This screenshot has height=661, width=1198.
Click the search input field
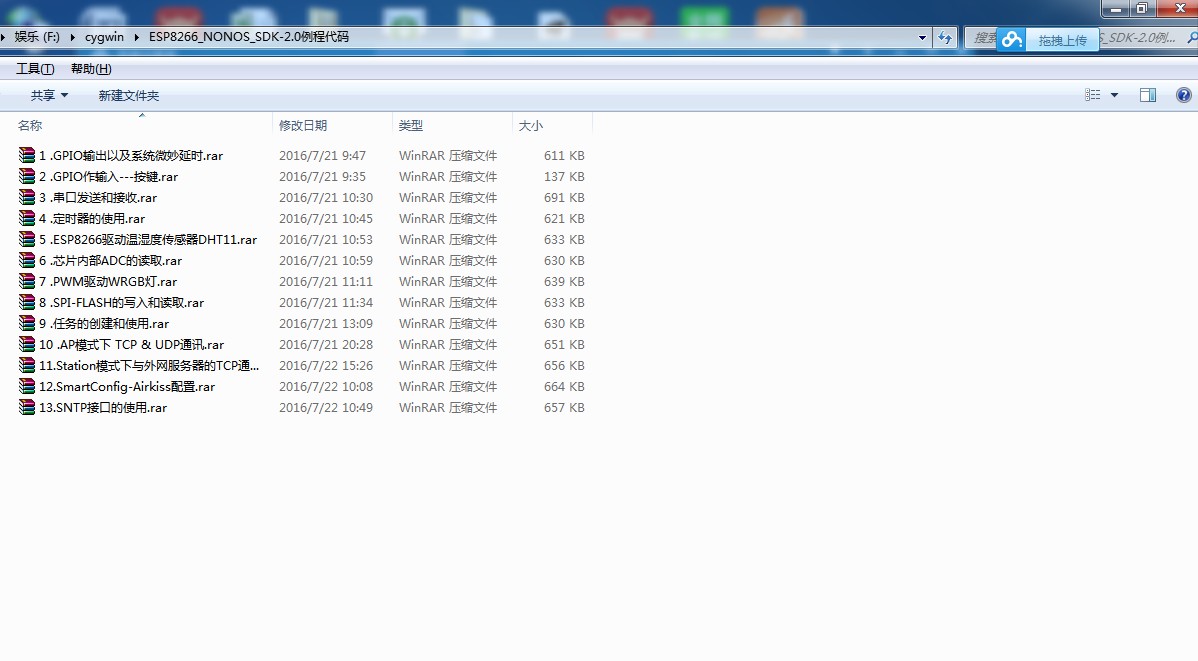pyautogui.click(x=1081, y=37)
